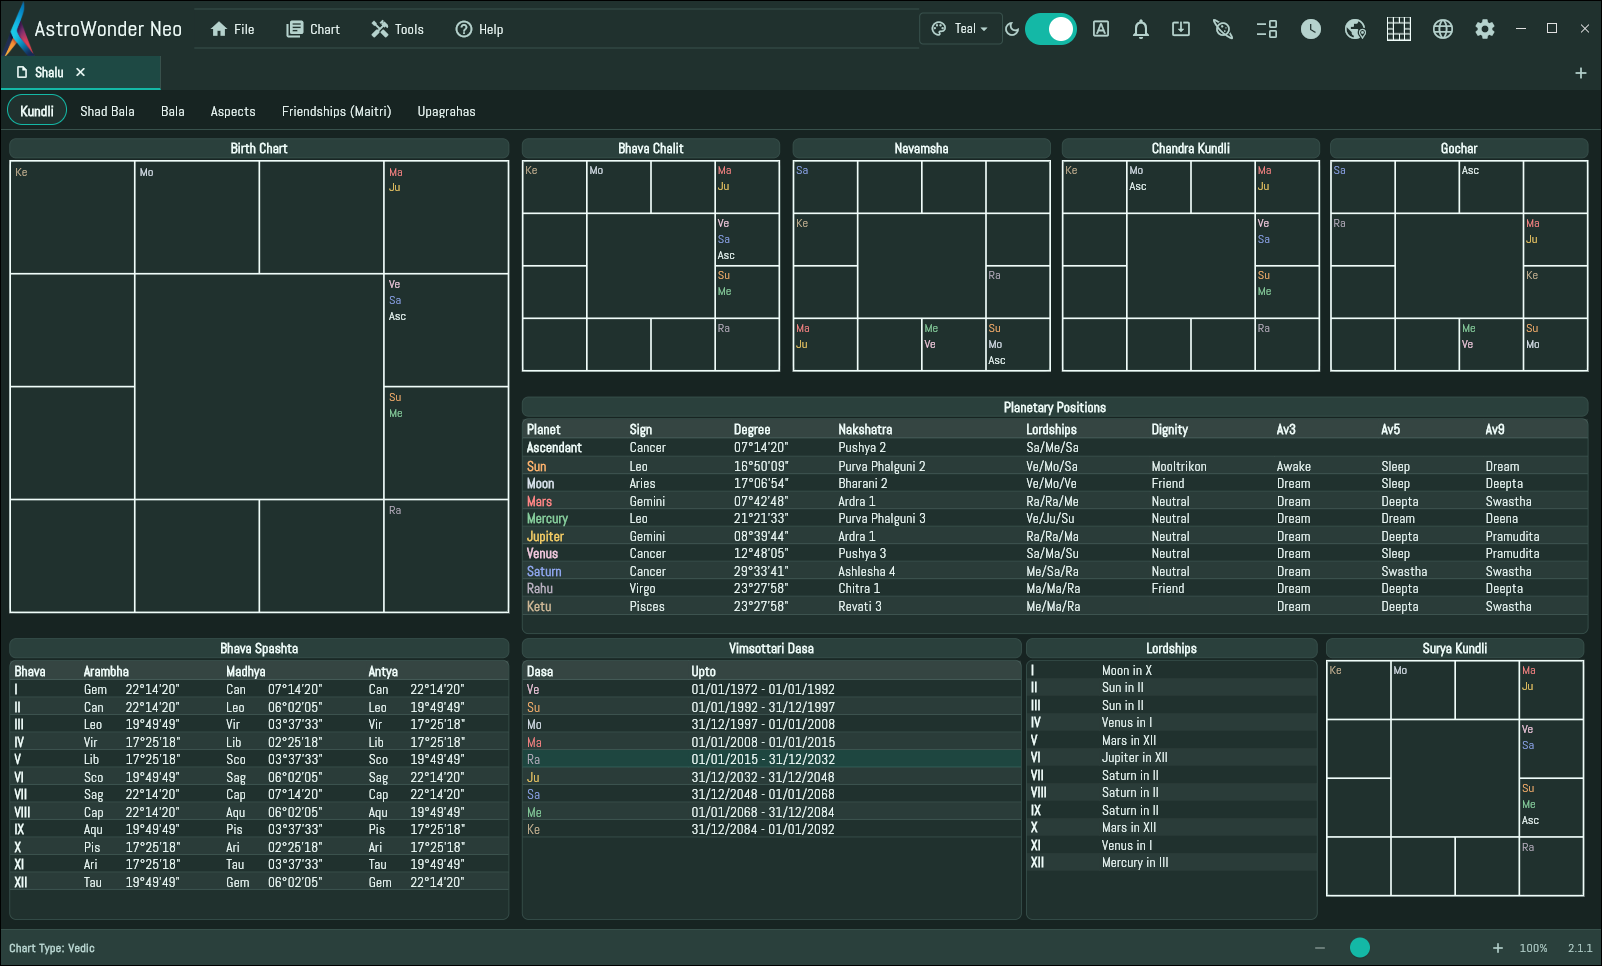This screenshot has height=966, width=1602.
Task: Click the zoom-in plus icon in the status bar
Action: click(x=1498, y=948)
